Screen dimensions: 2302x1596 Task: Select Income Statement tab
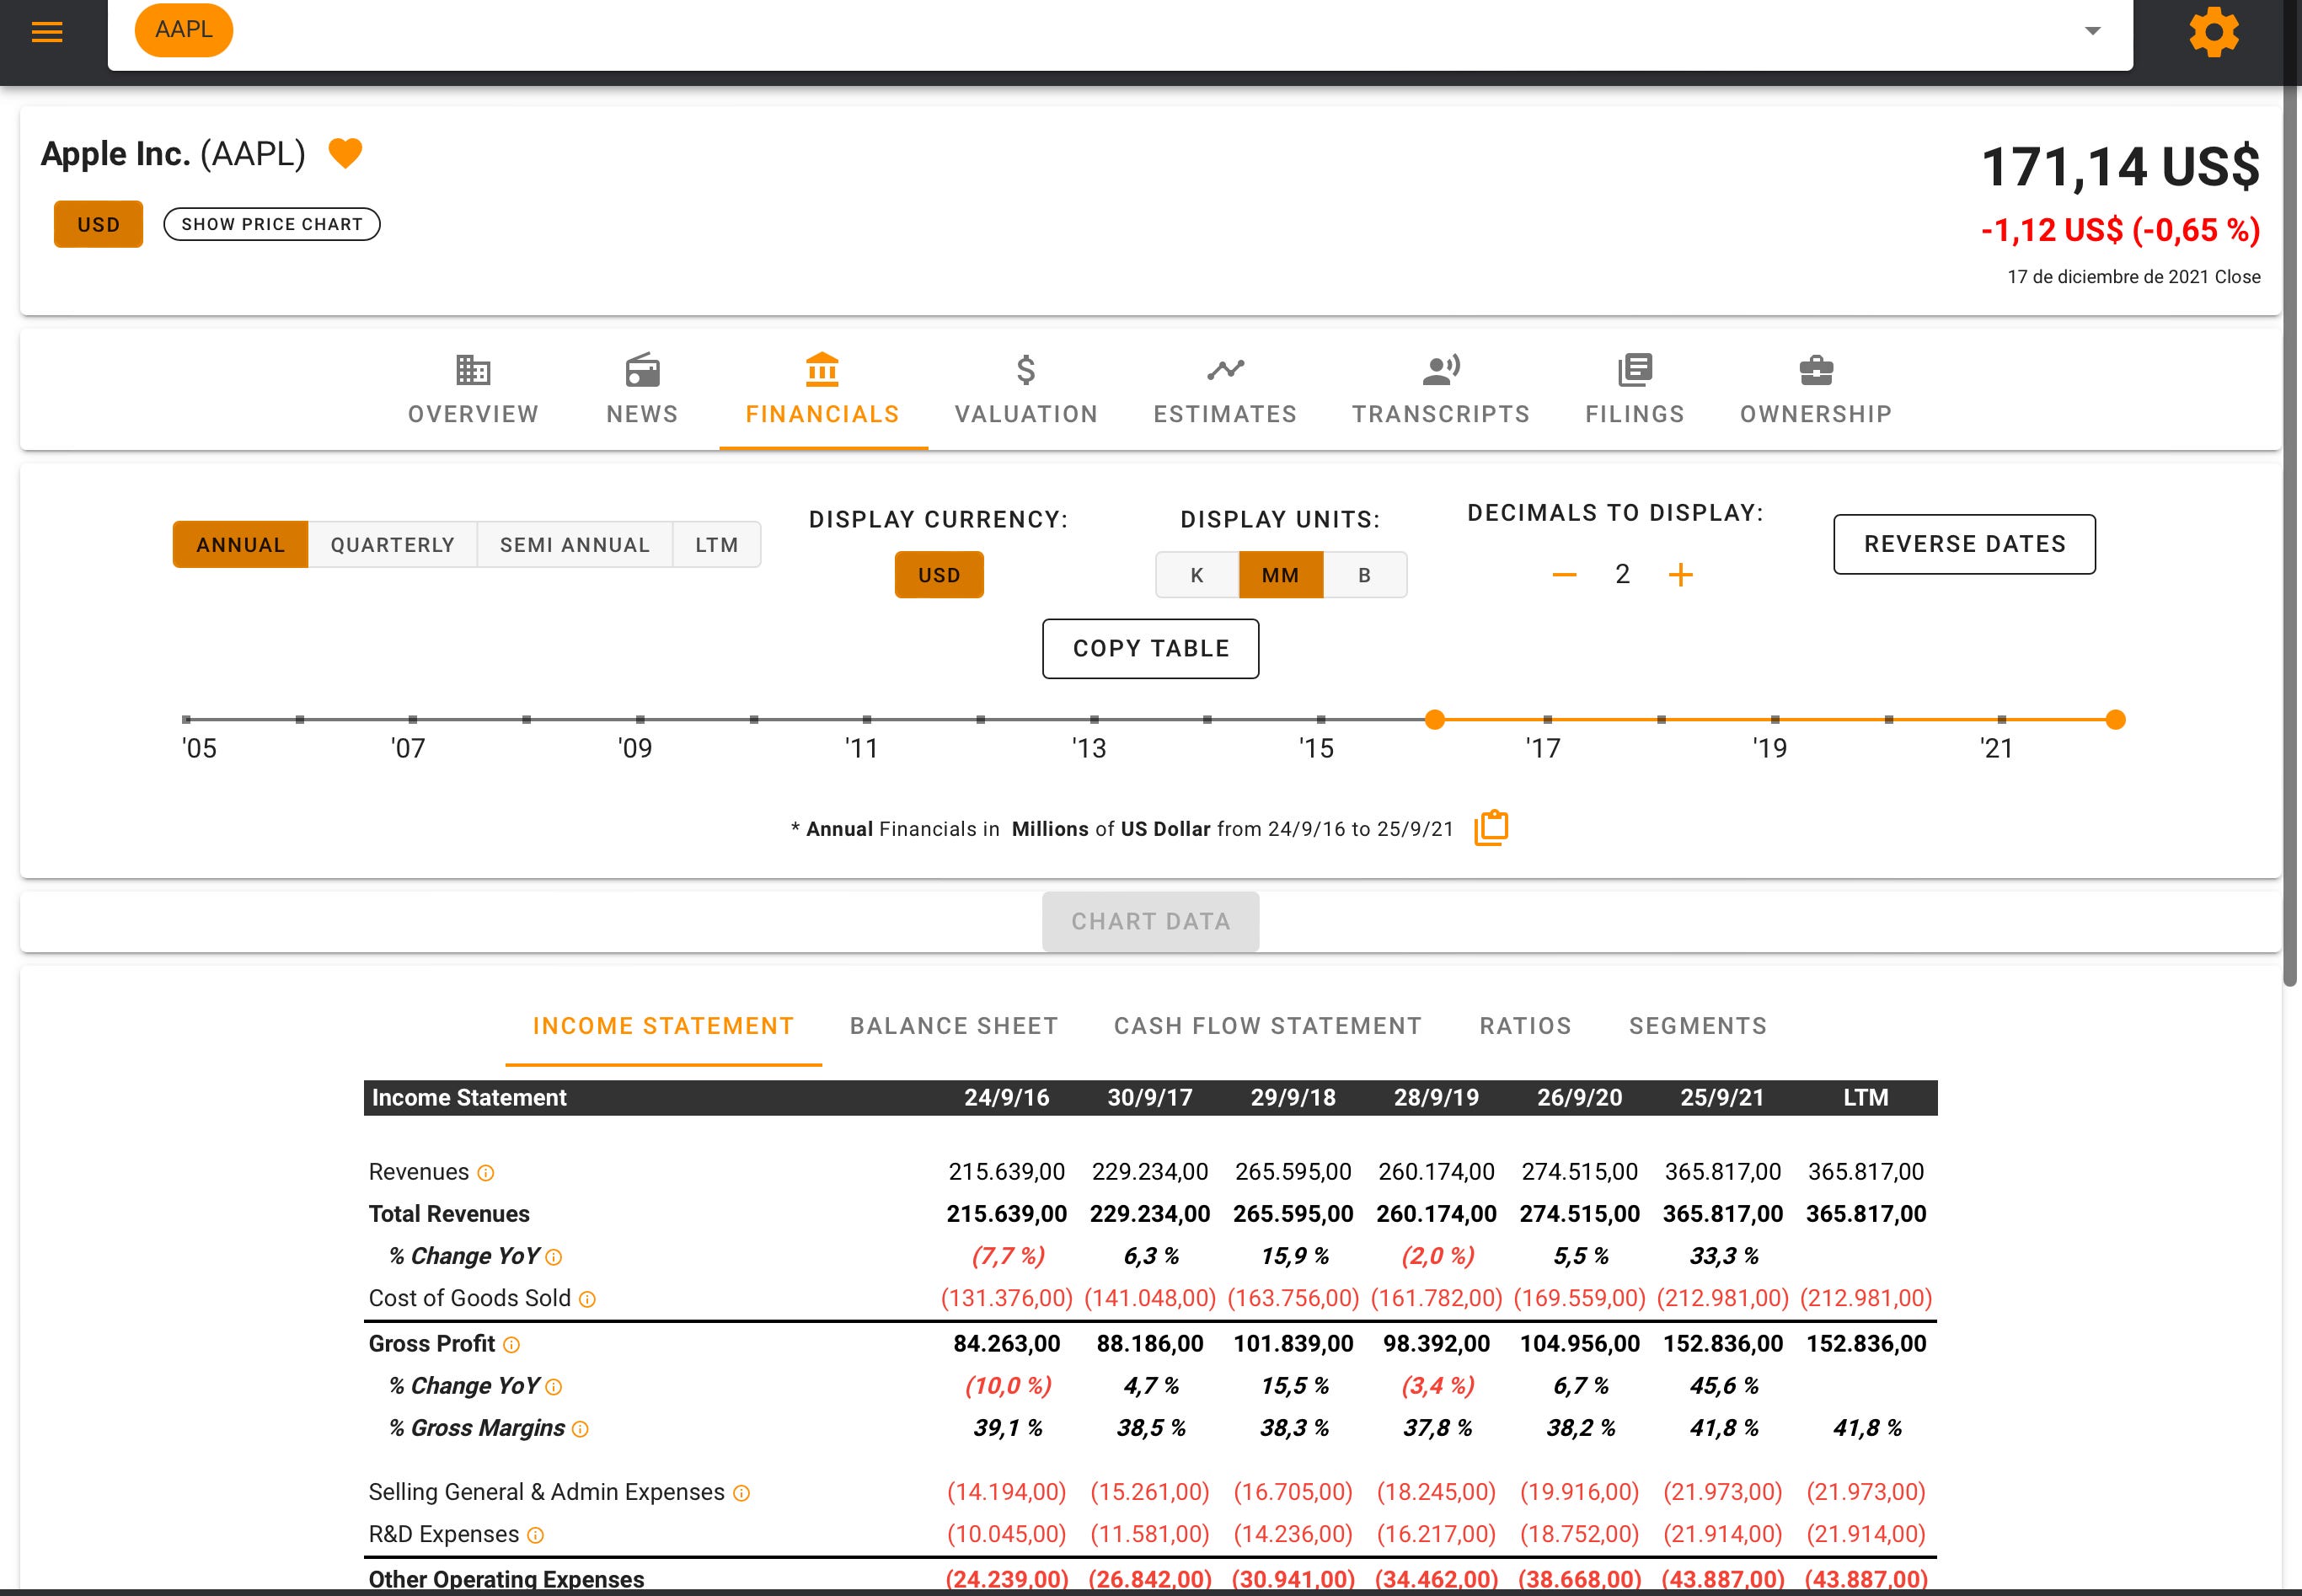663,1026
